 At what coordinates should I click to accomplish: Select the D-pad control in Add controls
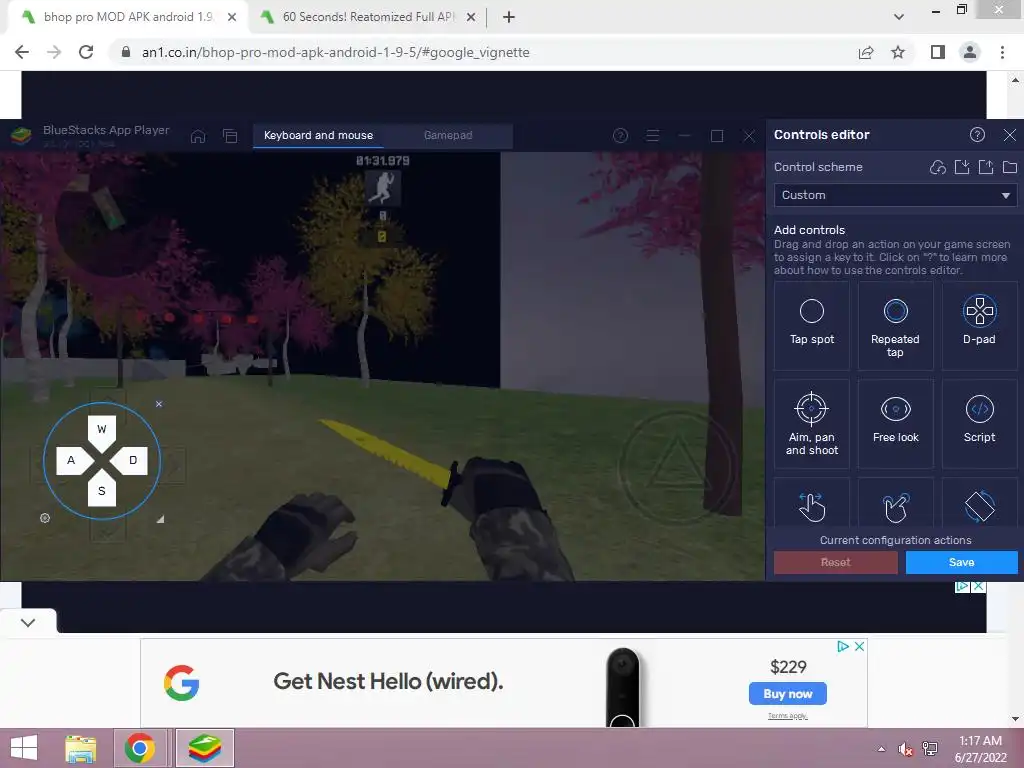[980, 325]
